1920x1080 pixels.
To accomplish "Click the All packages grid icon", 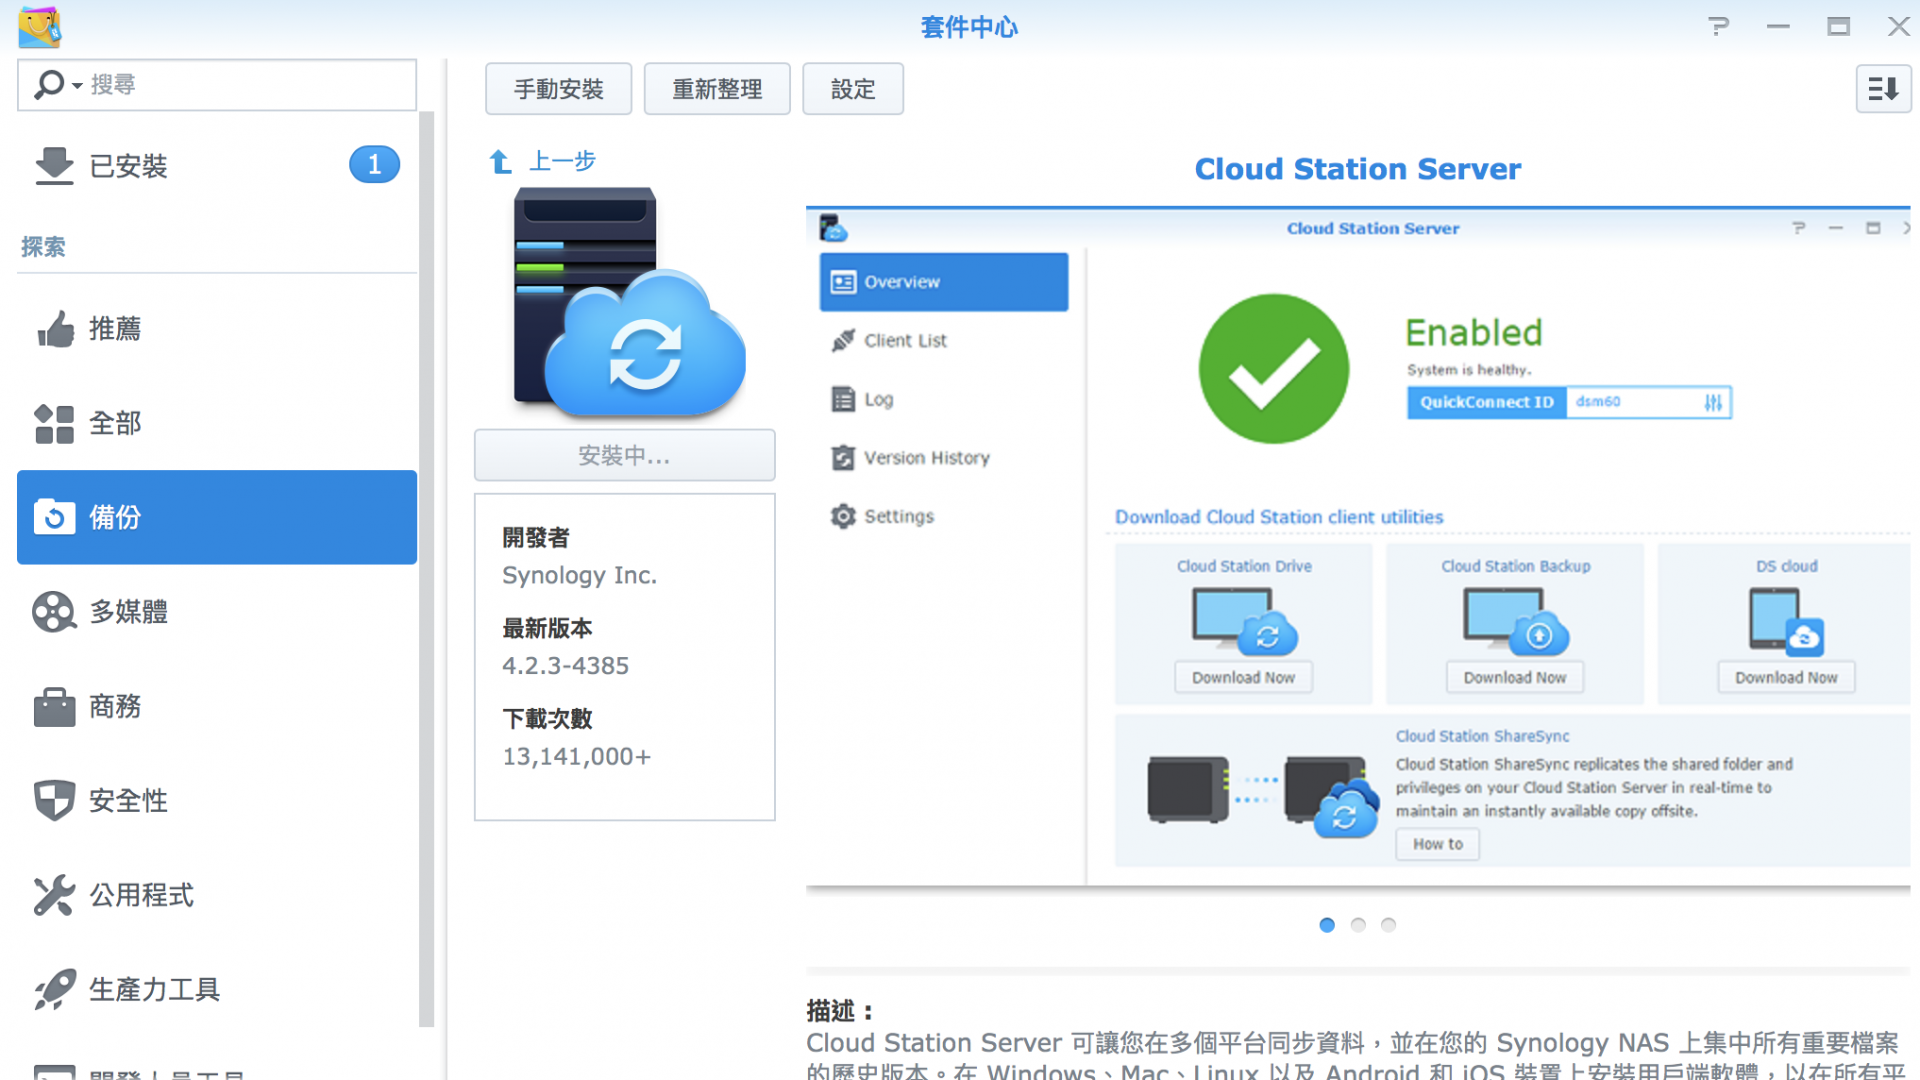I will (x=54, y=423).
